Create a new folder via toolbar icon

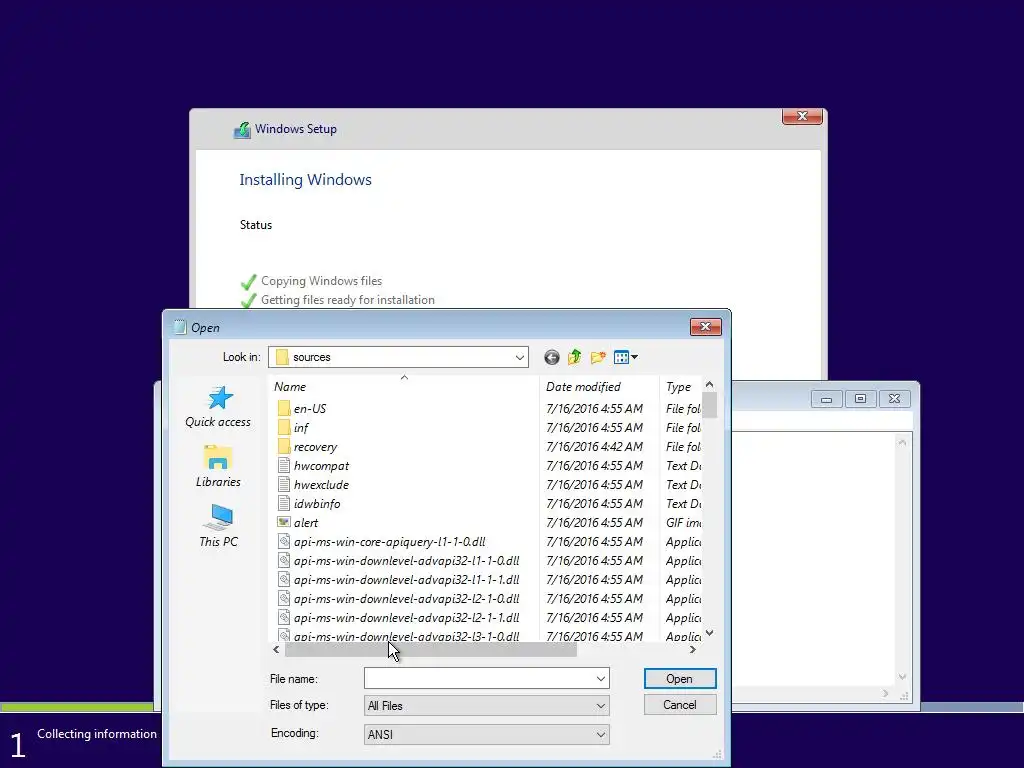(598, 357)
